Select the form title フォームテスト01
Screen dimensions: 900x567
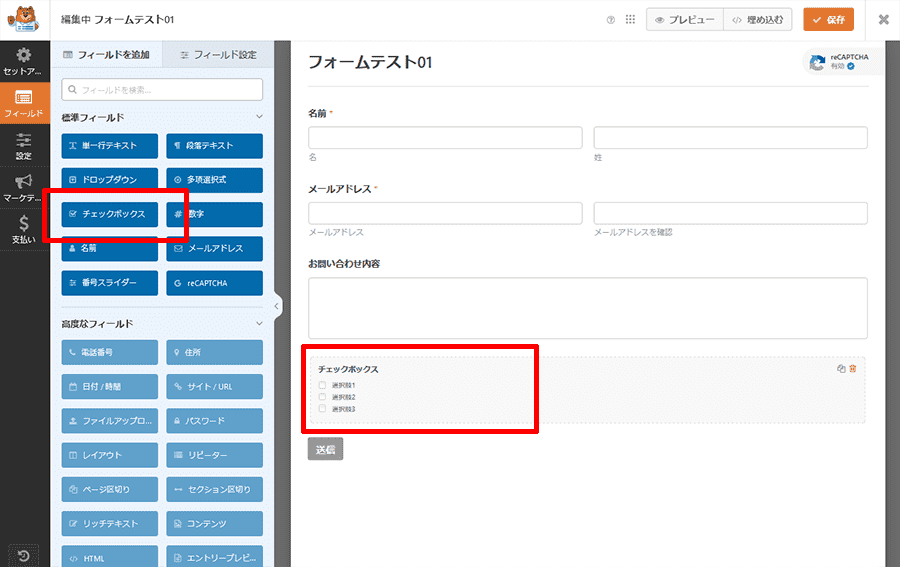point(370,62)
